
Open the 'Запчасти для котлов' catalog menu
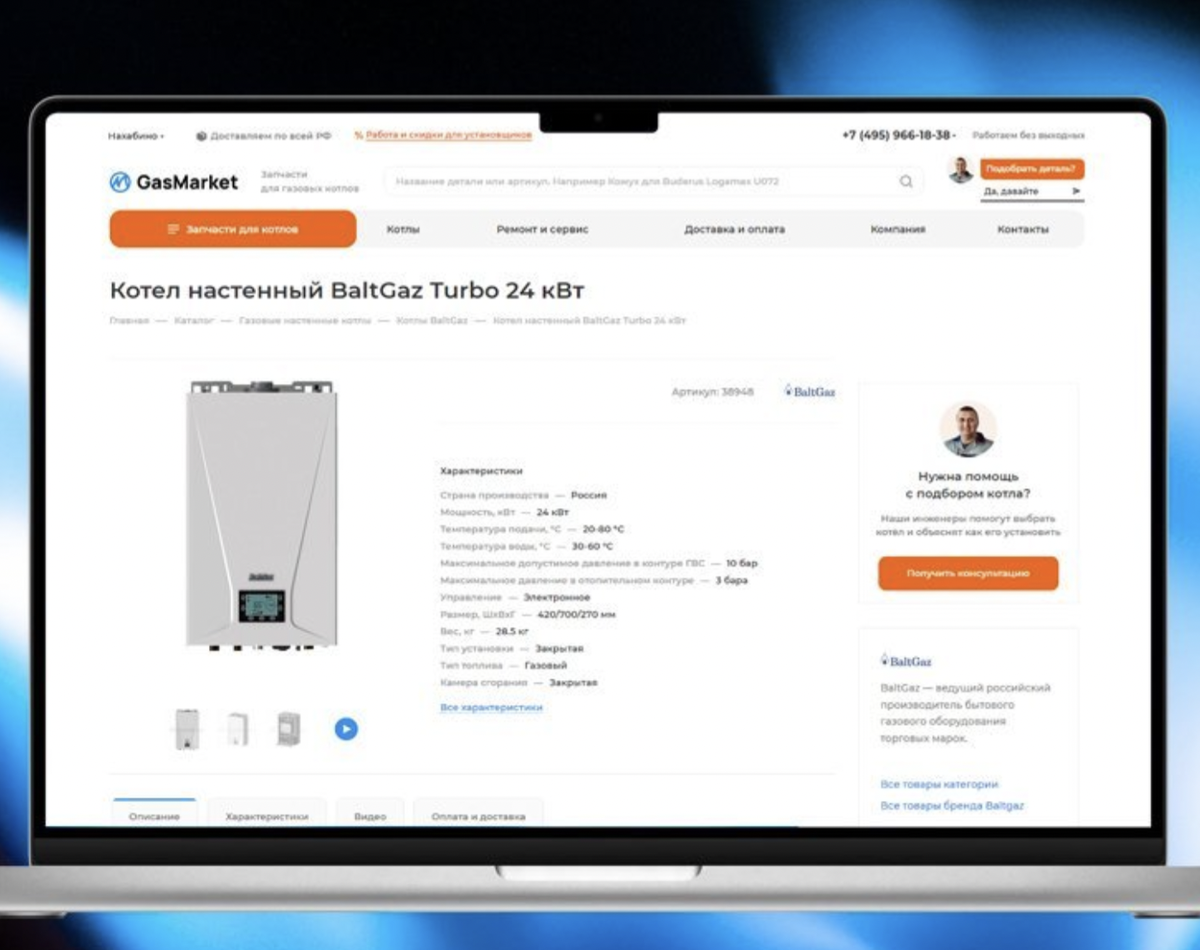click(233, 229)
